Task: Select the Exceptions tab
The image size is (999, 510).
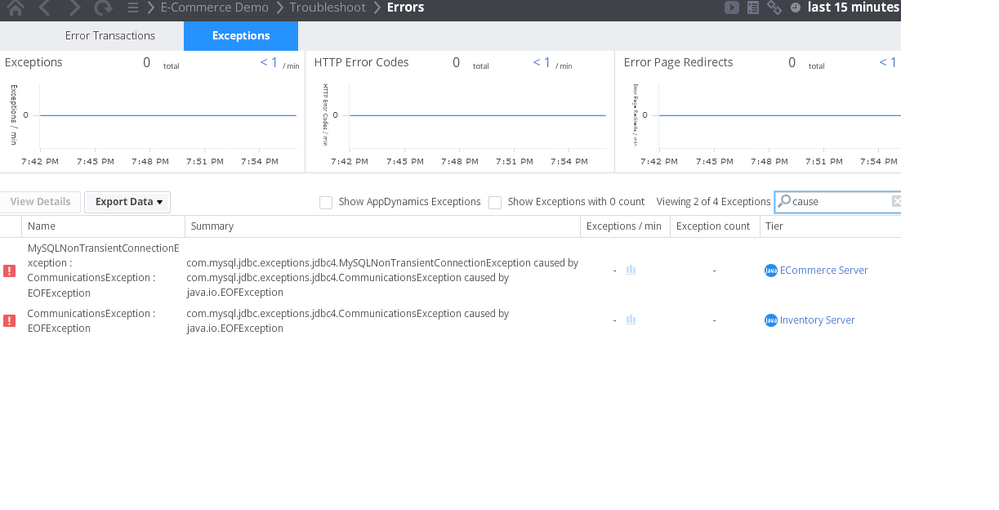Action: coord(241,36)
